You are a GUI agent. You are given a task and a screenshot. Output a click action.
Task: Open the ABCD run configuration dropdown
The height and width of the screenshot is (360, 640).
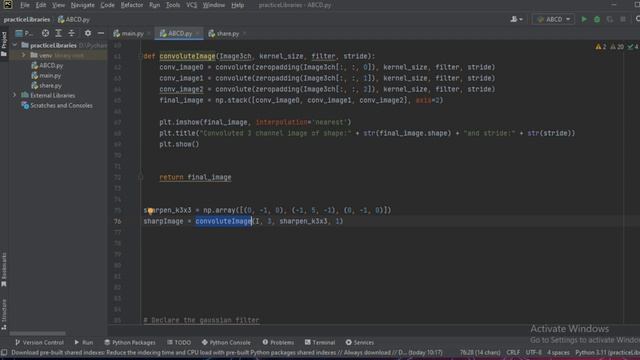point(553,19)
